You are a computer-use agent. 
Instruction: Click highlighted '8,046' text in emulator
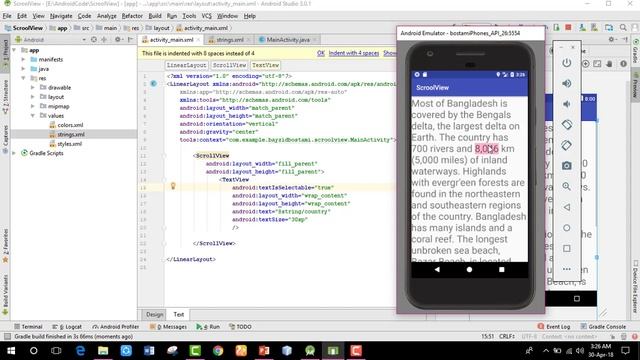pyautogui.click(x=486, y=149)
